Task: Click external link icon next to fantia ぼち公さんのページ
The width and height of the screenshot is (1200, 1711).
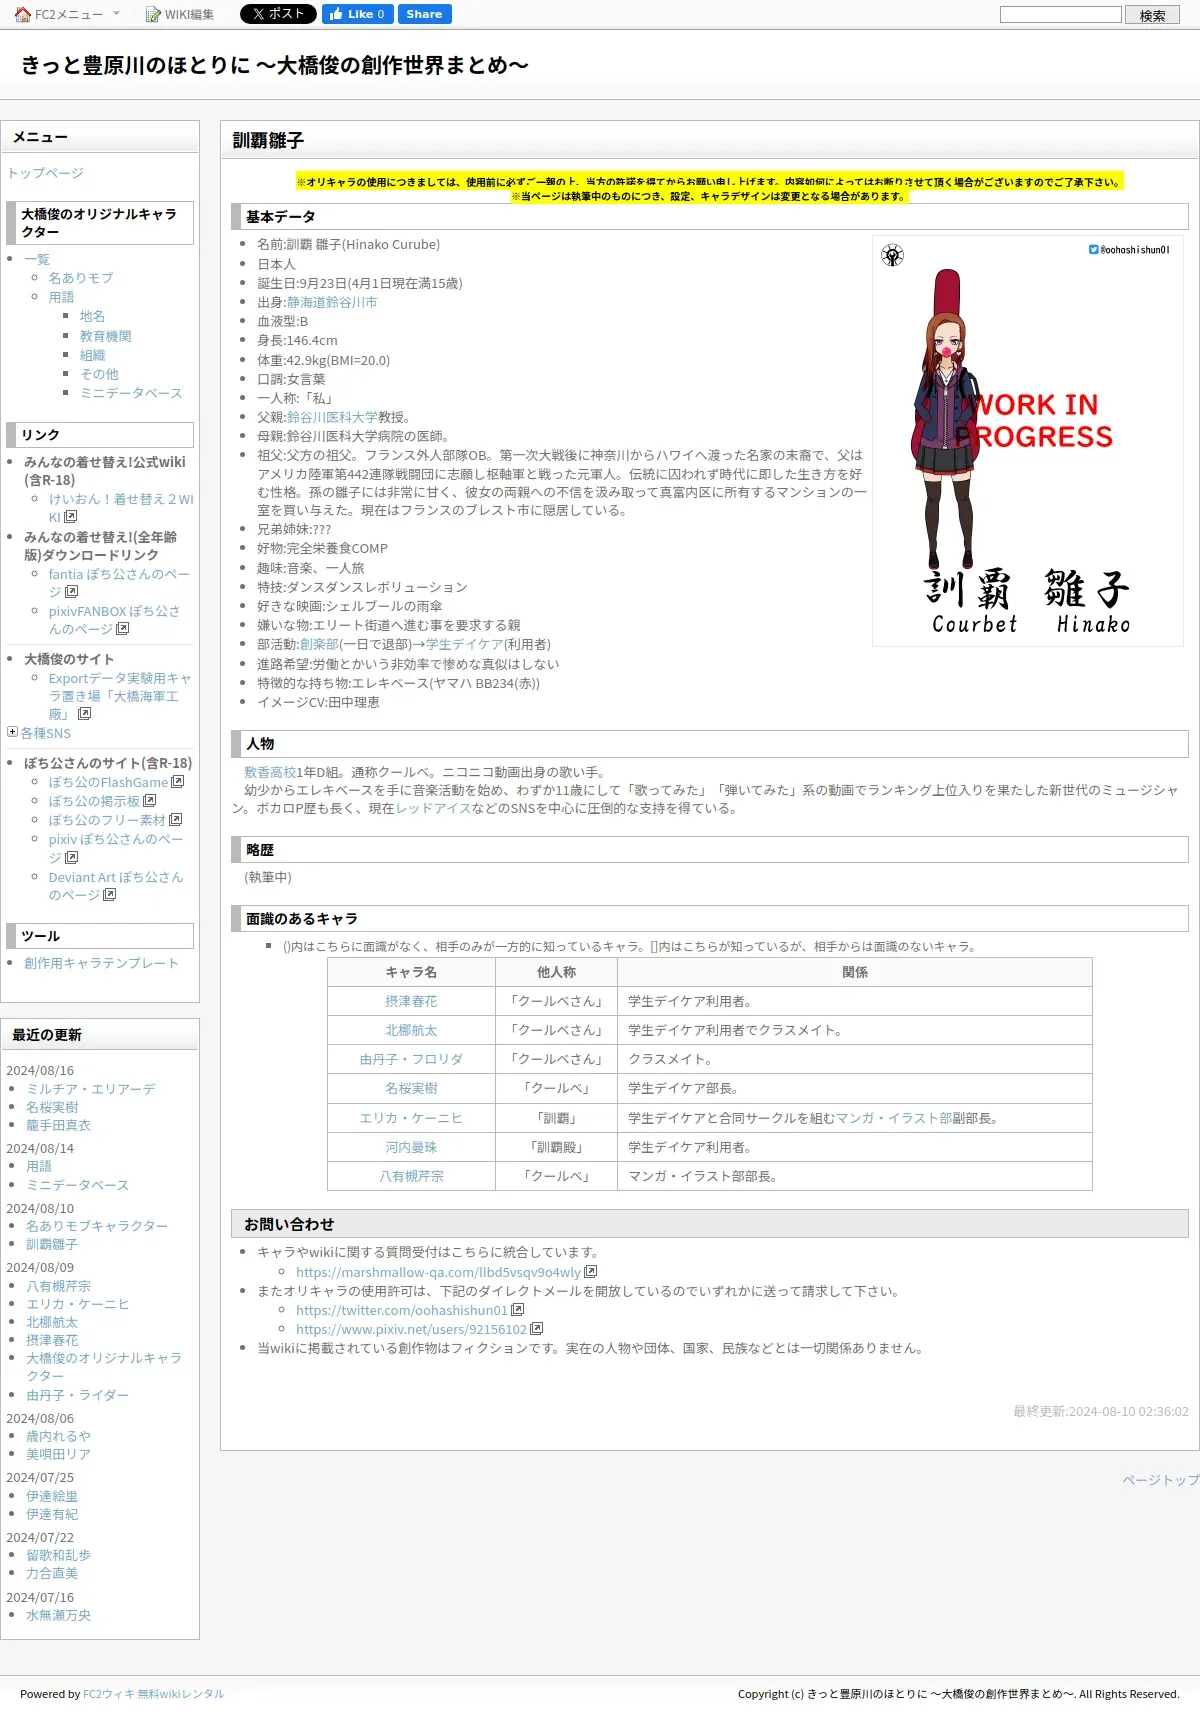Action: pyautogui.click(x=71, y=592)
